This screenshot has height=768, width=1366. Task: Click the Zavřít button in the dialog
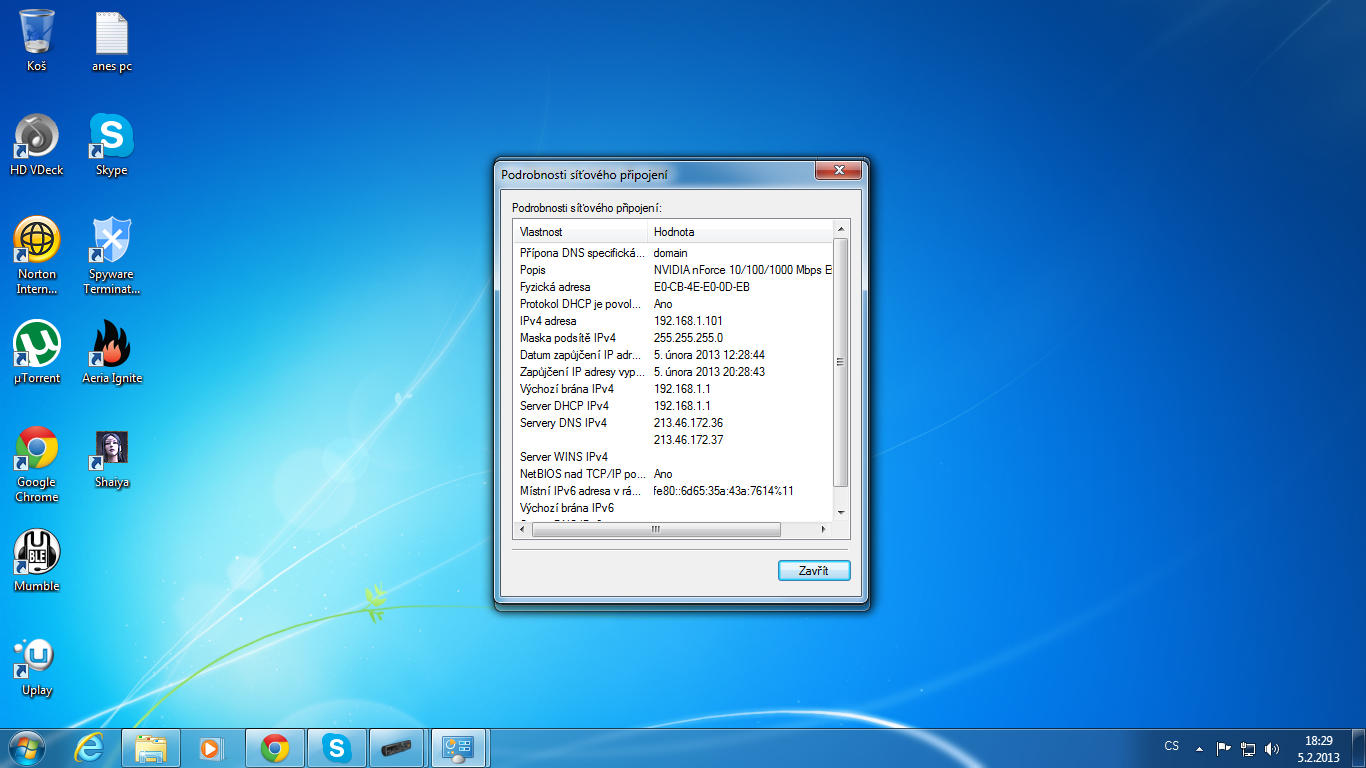point(814,570)
